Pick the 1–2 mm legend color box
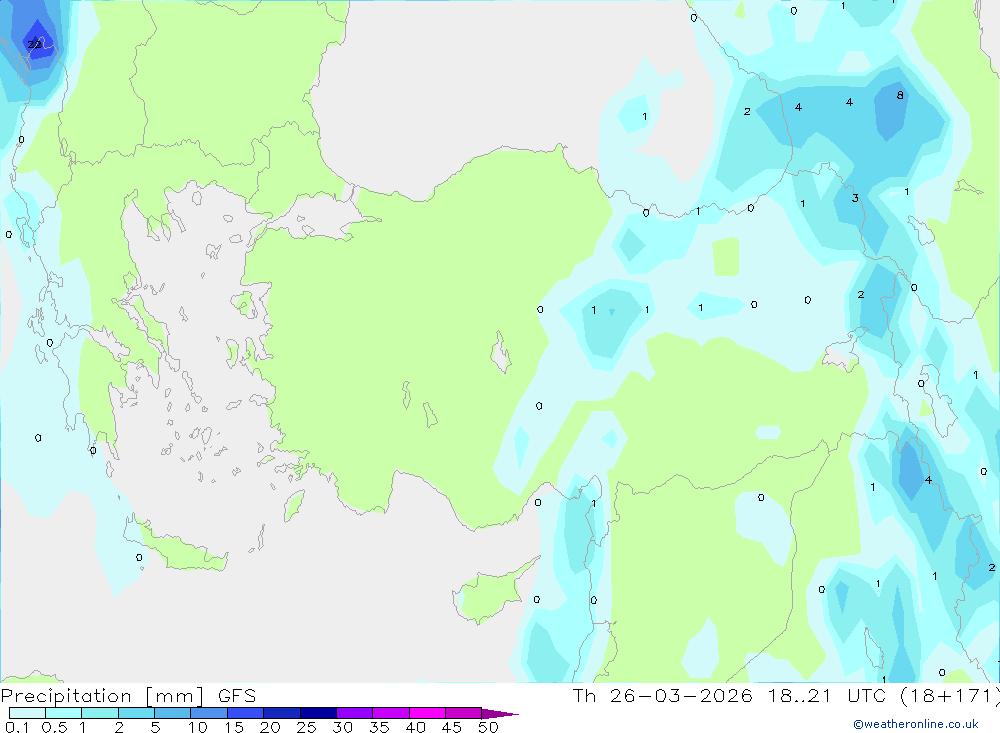1000x733 pixels. tap(100, 713)
